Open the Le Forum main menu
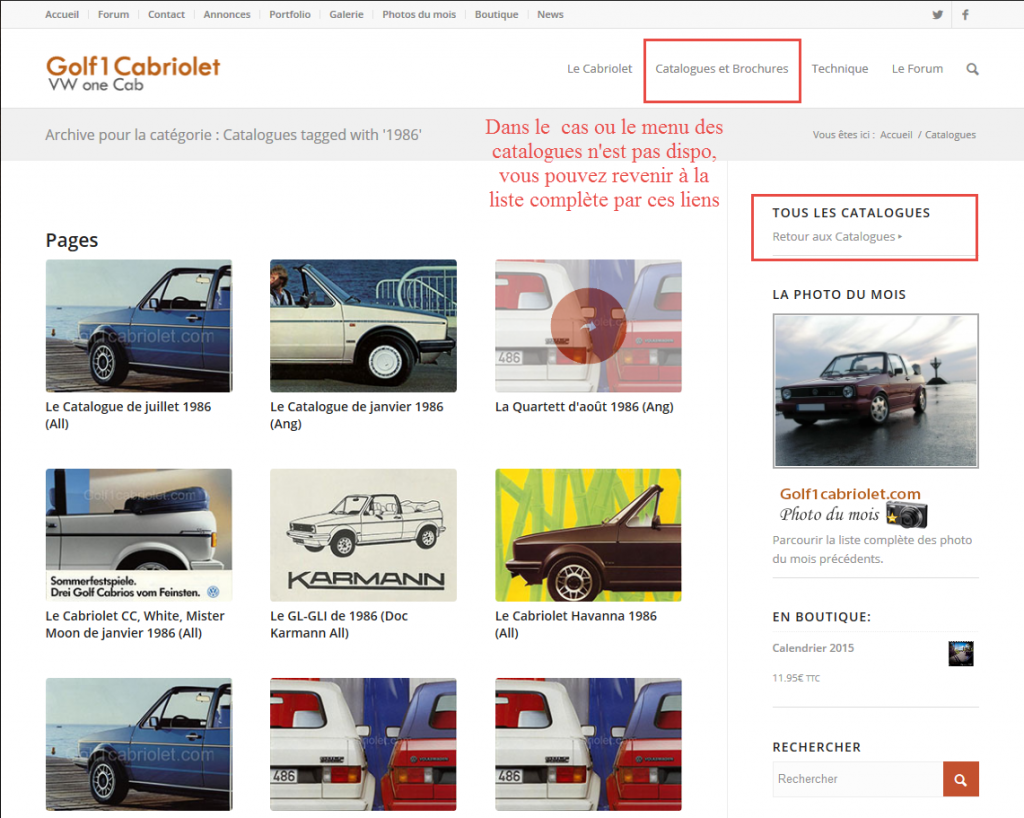The image size is (1024, 818). 918,69
